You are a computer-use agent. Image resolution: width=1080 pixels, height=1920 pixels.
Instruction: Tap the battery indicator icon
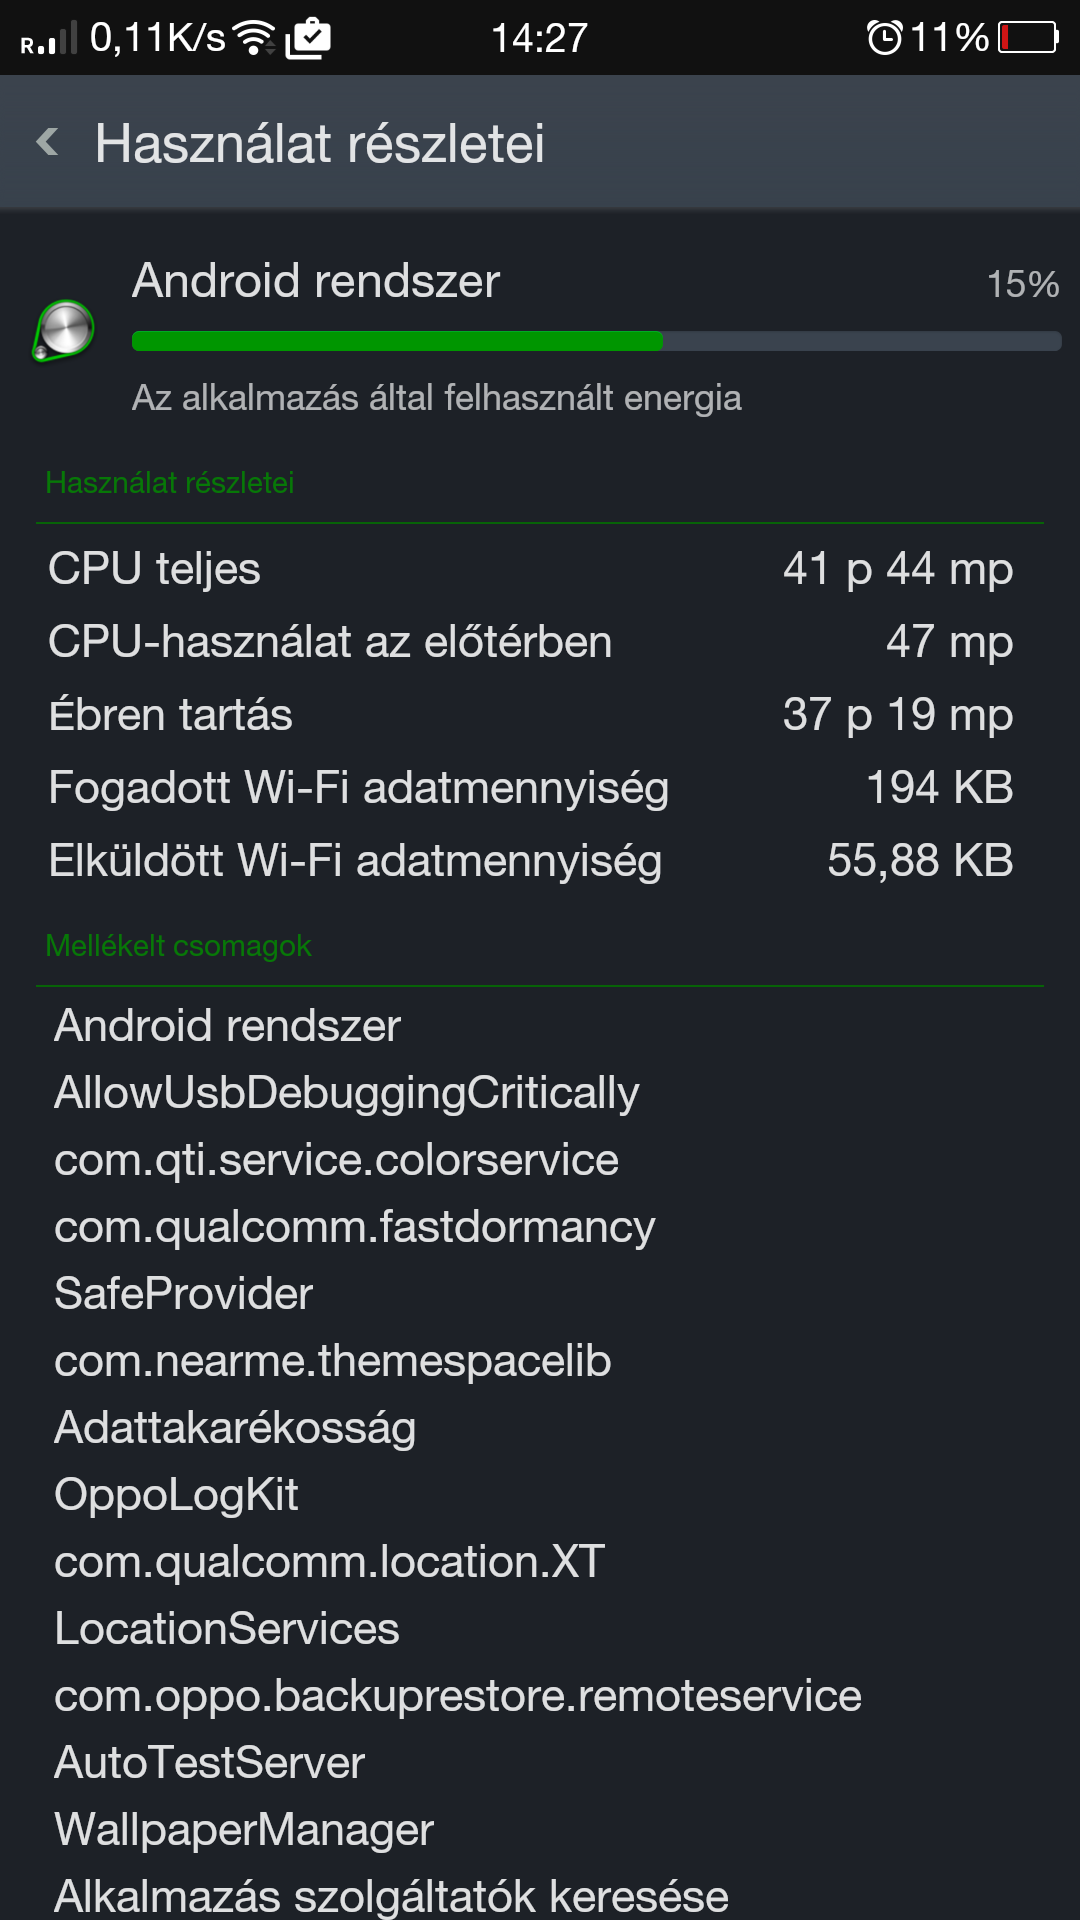pos(1028,38)
